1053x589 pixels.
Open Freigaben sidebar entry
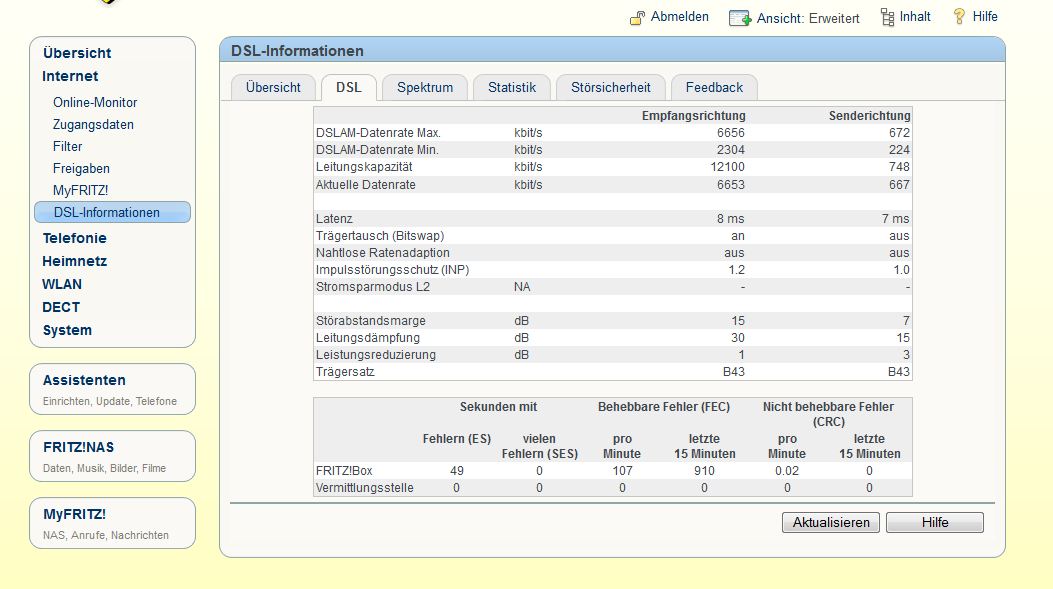pos(81,169)
